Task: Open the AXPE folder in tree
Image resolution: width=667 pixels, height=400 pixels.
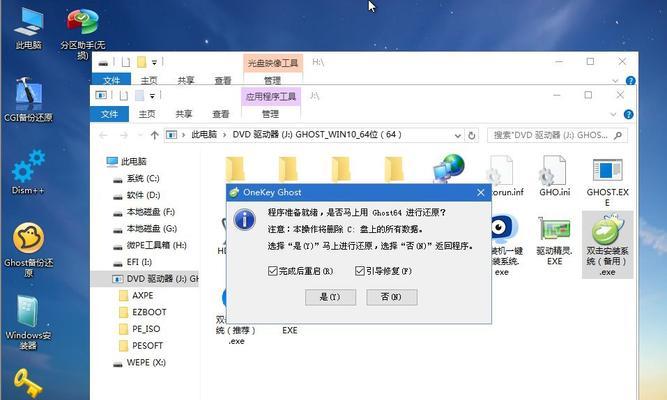Action: click(x=137, y=296)
